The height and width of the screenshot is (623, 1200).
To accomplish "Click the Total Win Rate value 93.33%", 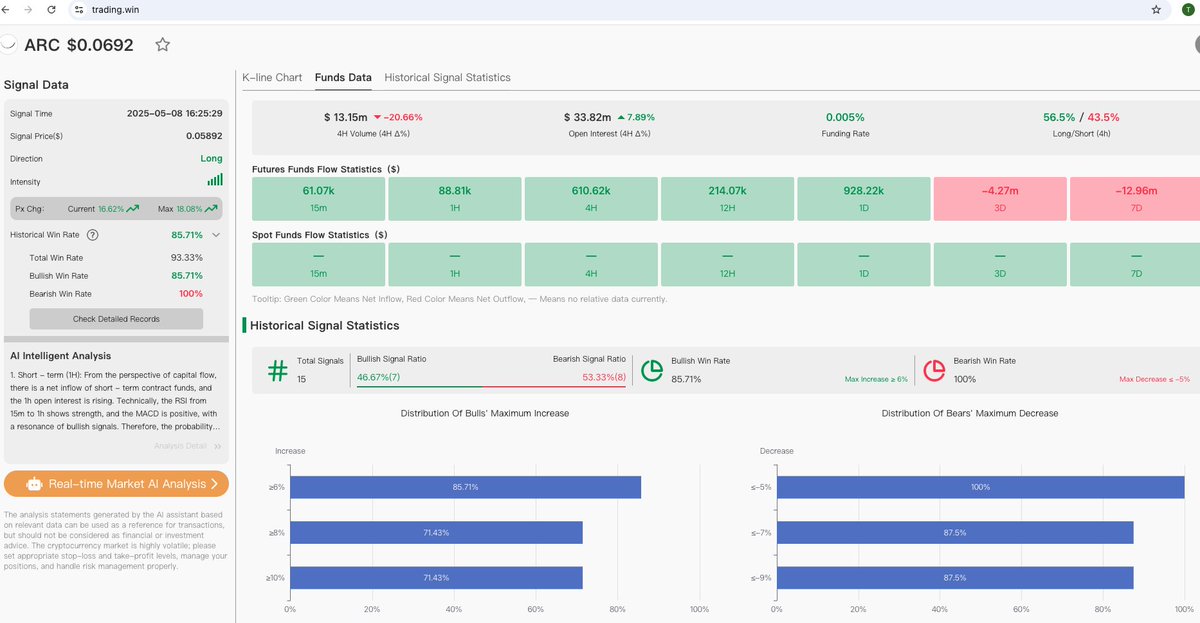I will click(186, 258).
